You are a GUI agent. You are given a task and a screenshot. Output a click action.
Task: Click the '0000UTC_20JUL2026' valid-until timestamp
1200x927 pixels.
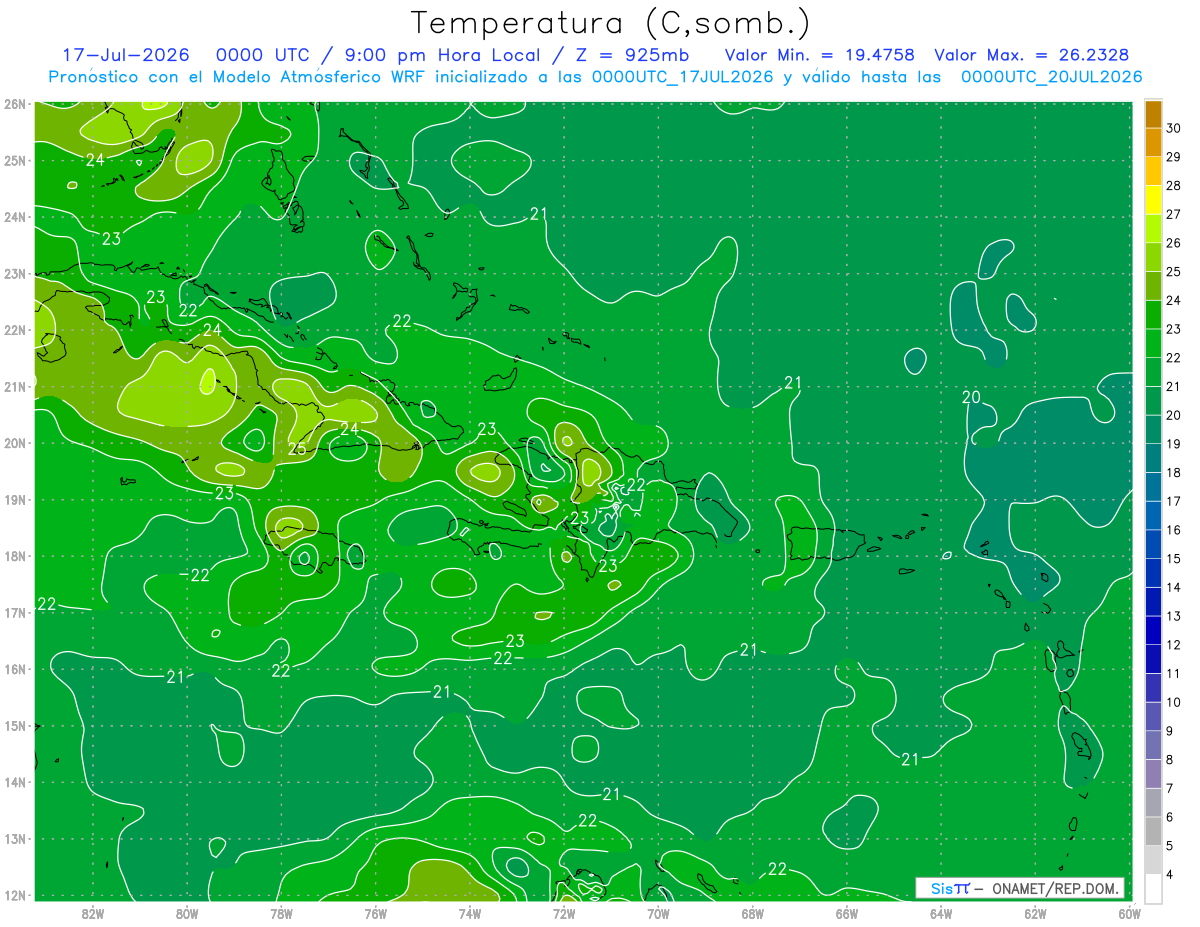(x=1051, y=77)
